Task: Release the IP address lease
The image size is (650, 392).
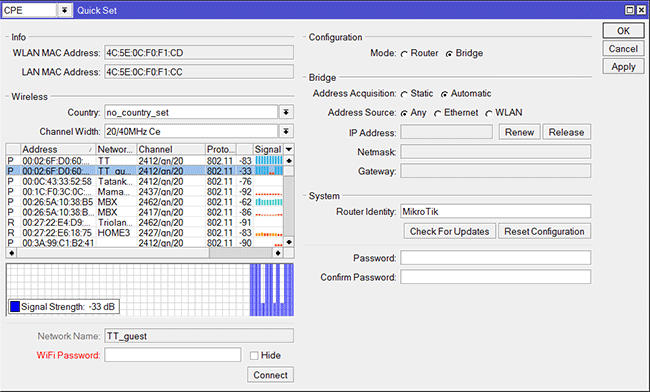Action: [566, 132]
